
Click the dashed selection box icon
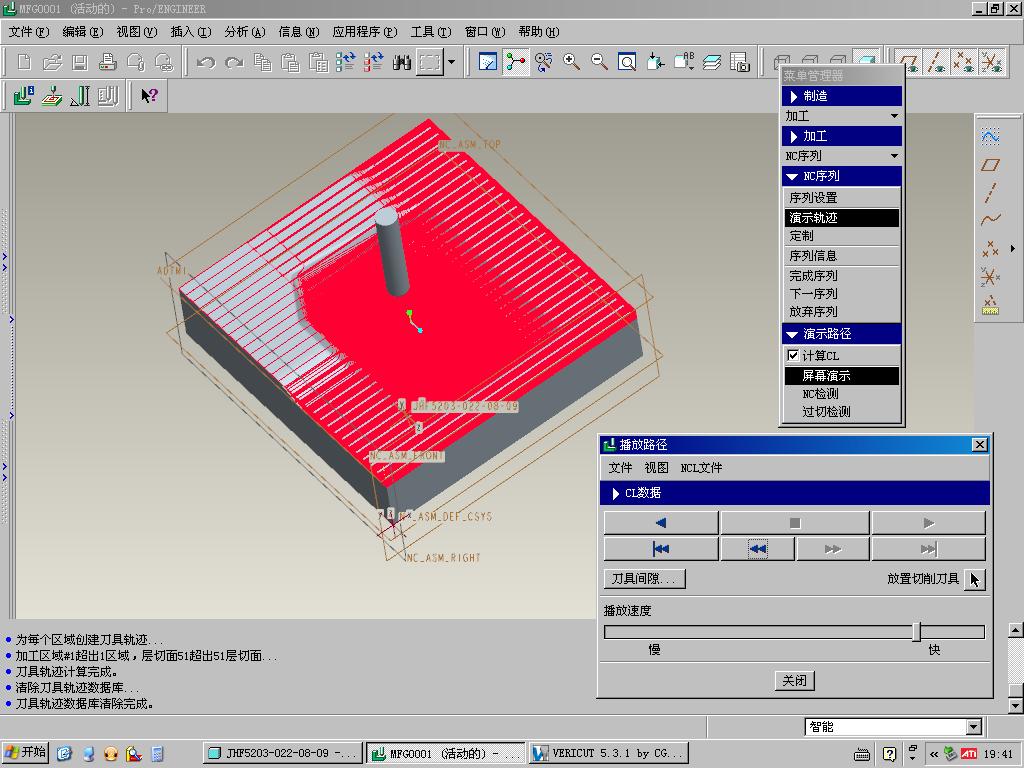430,62
